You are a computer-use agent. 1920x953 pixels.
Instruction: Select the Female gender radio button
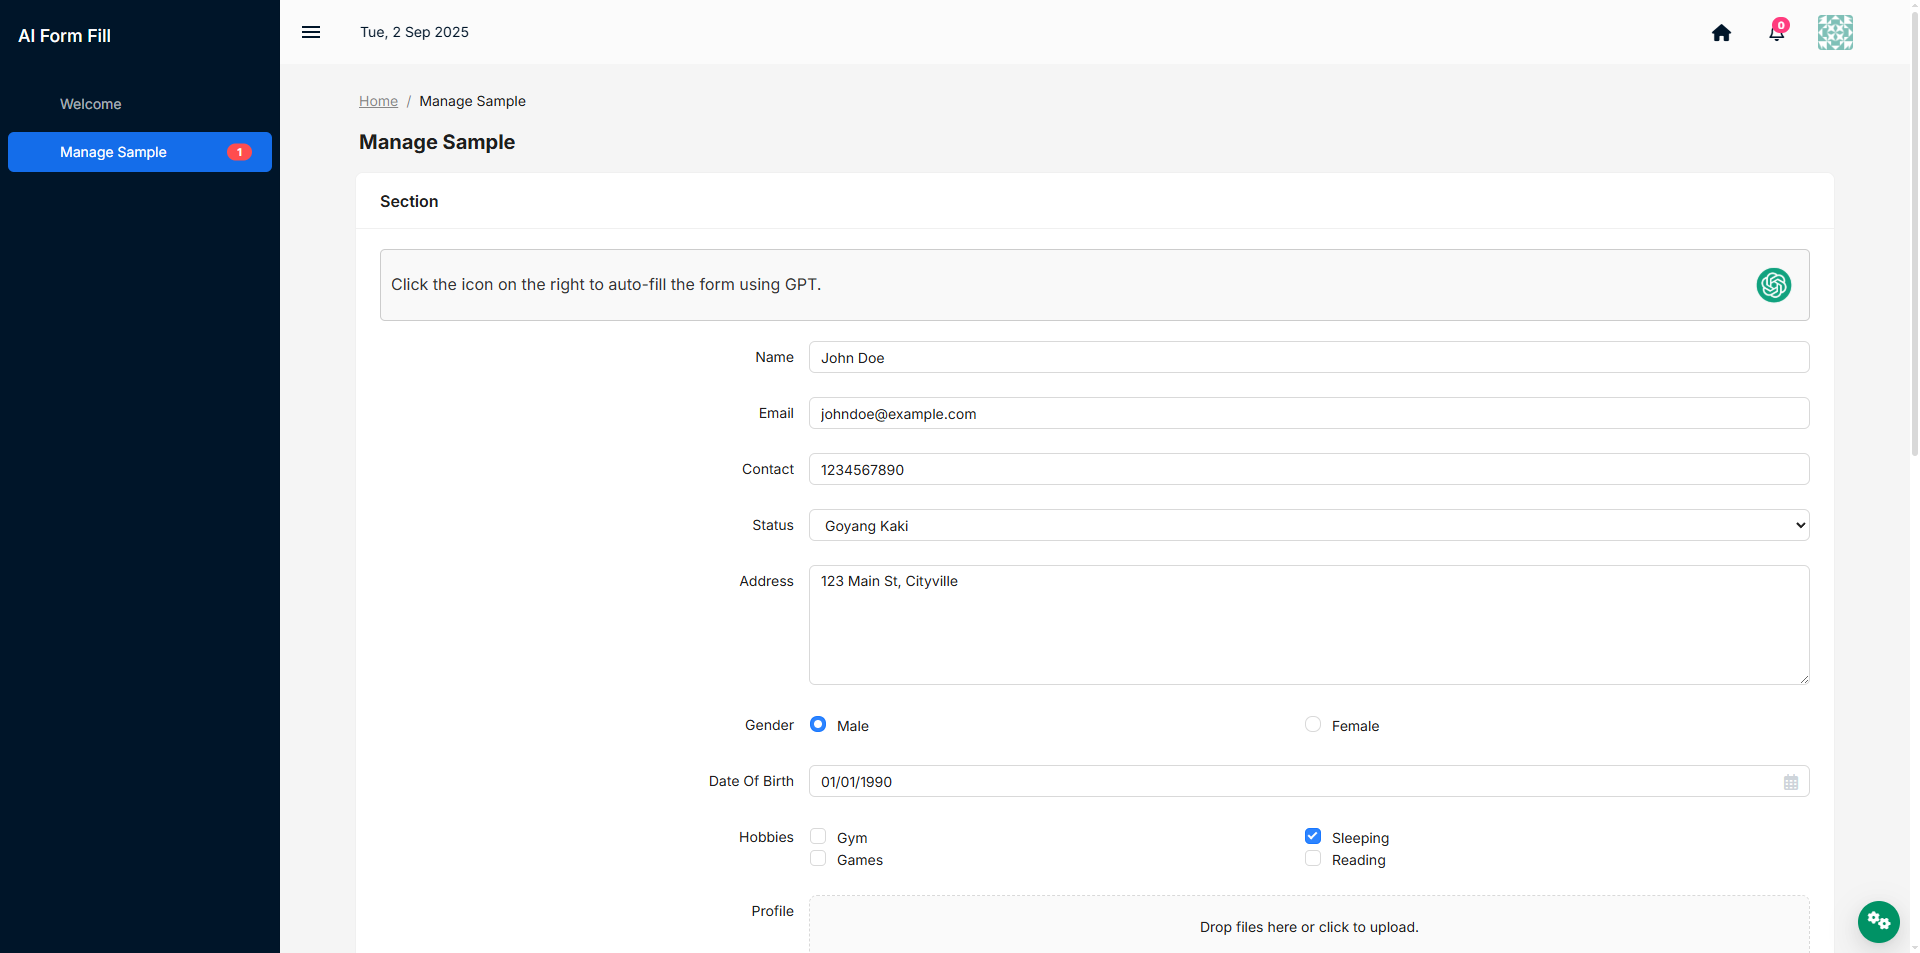tap(1313, 724)
